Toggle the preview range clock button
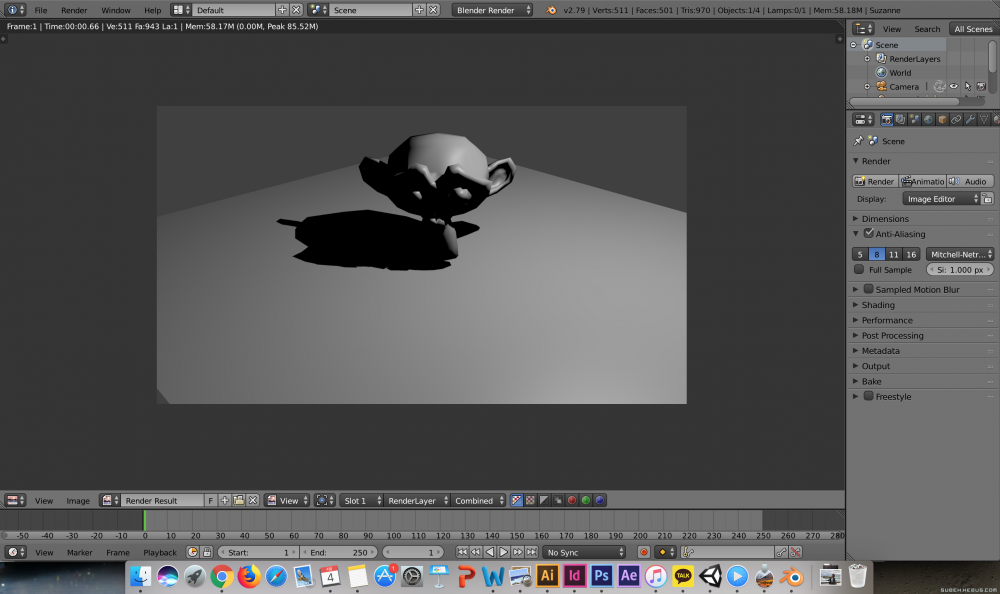This screenshot has height=594, width=1000. pos(193,552)
